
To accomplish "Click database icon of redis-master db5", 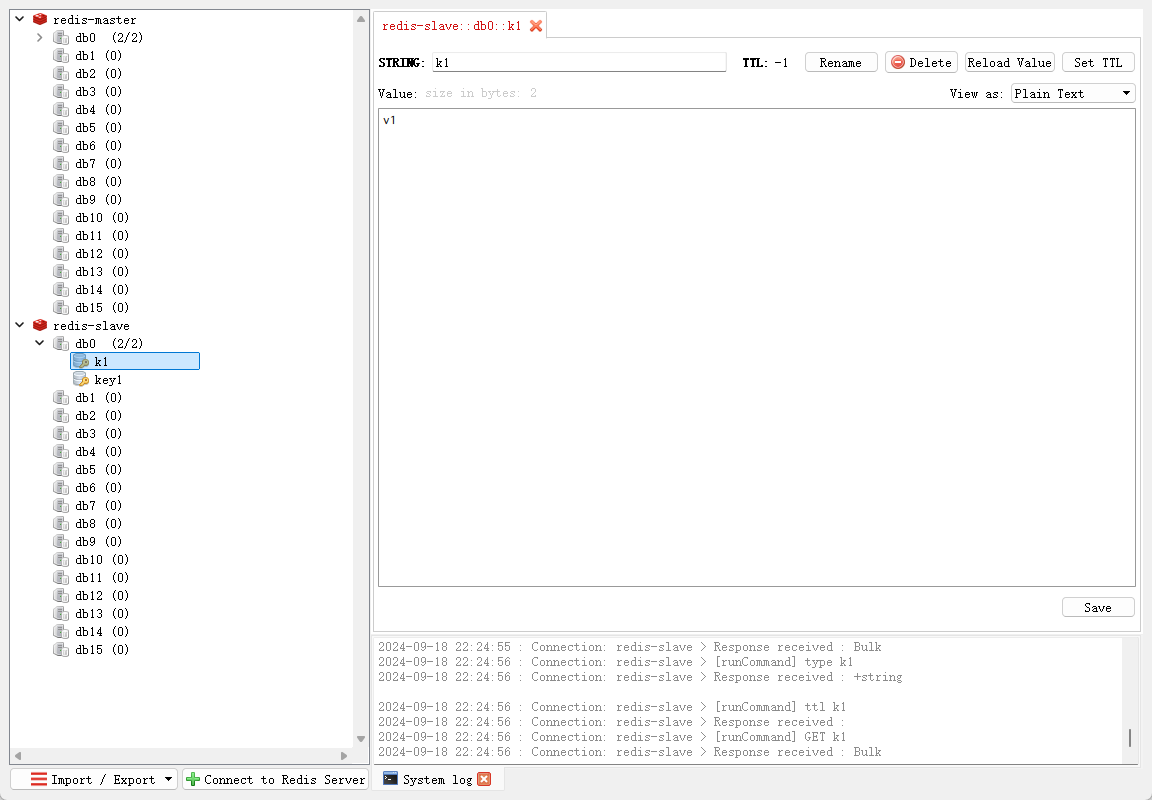I will pyautogui.click(x=61, y=128).
